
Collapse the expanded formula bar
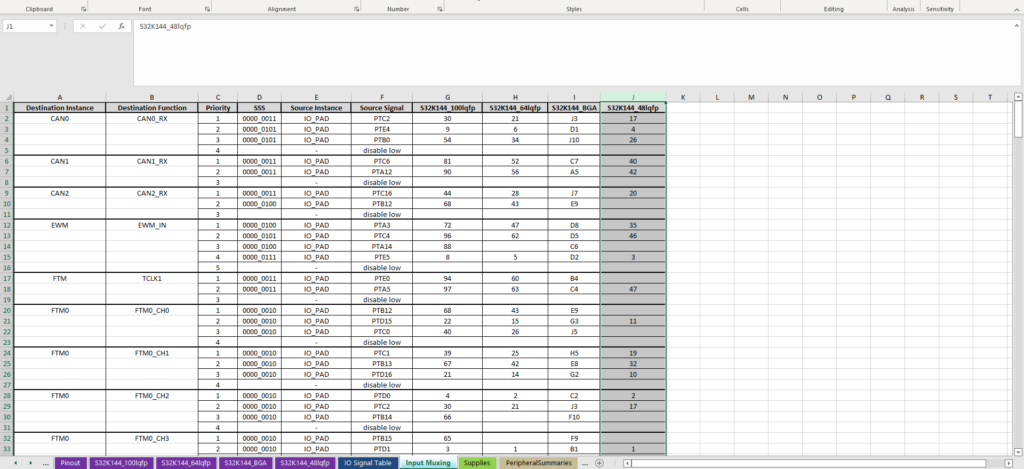point(1014,26)
